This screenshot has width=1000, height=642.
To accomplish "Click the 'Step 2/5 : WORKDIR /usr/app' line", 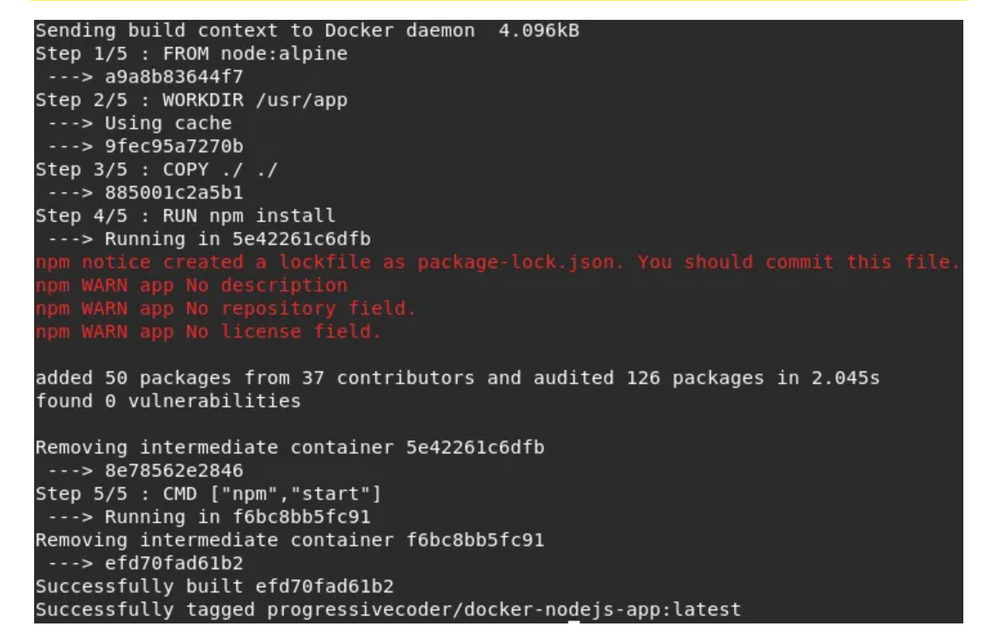I will pyautogui.click(x=191, y=100).
